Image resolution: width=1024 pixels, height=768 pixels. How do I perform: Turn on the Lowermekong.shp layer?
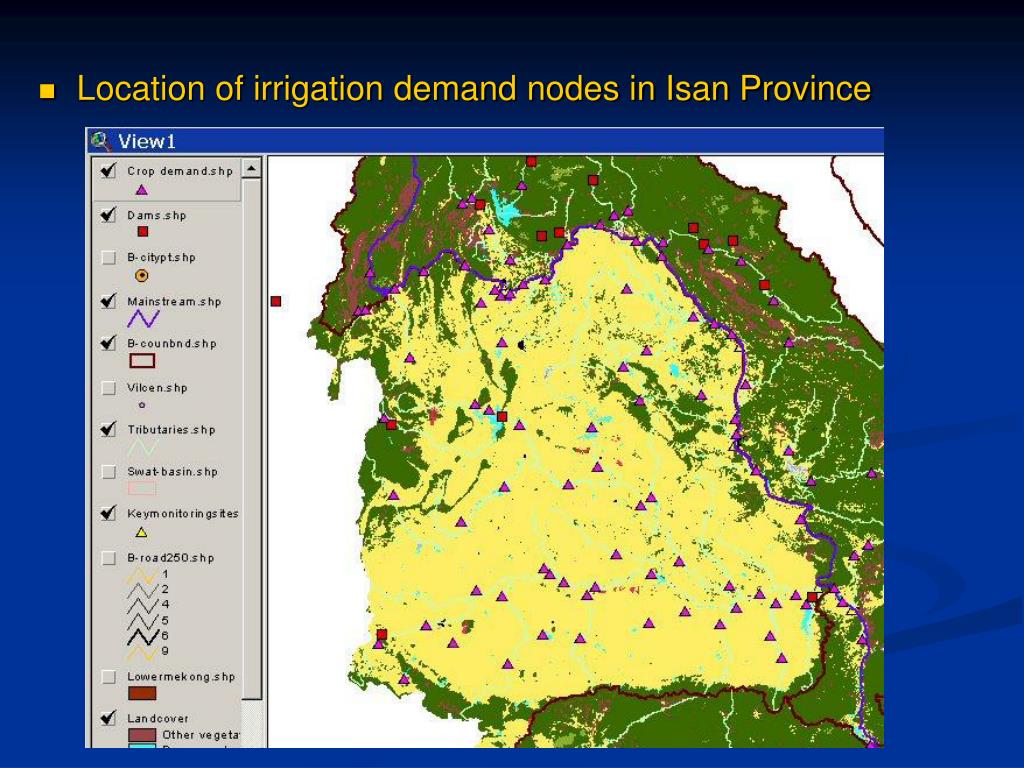(x=108, y=677)
